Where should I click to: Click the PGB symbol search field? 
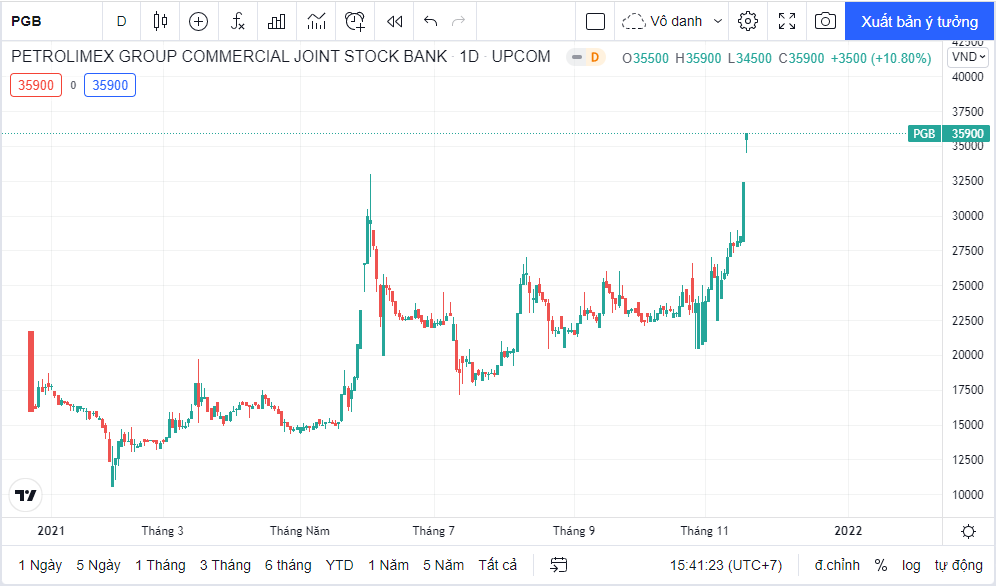click(50, 21)
